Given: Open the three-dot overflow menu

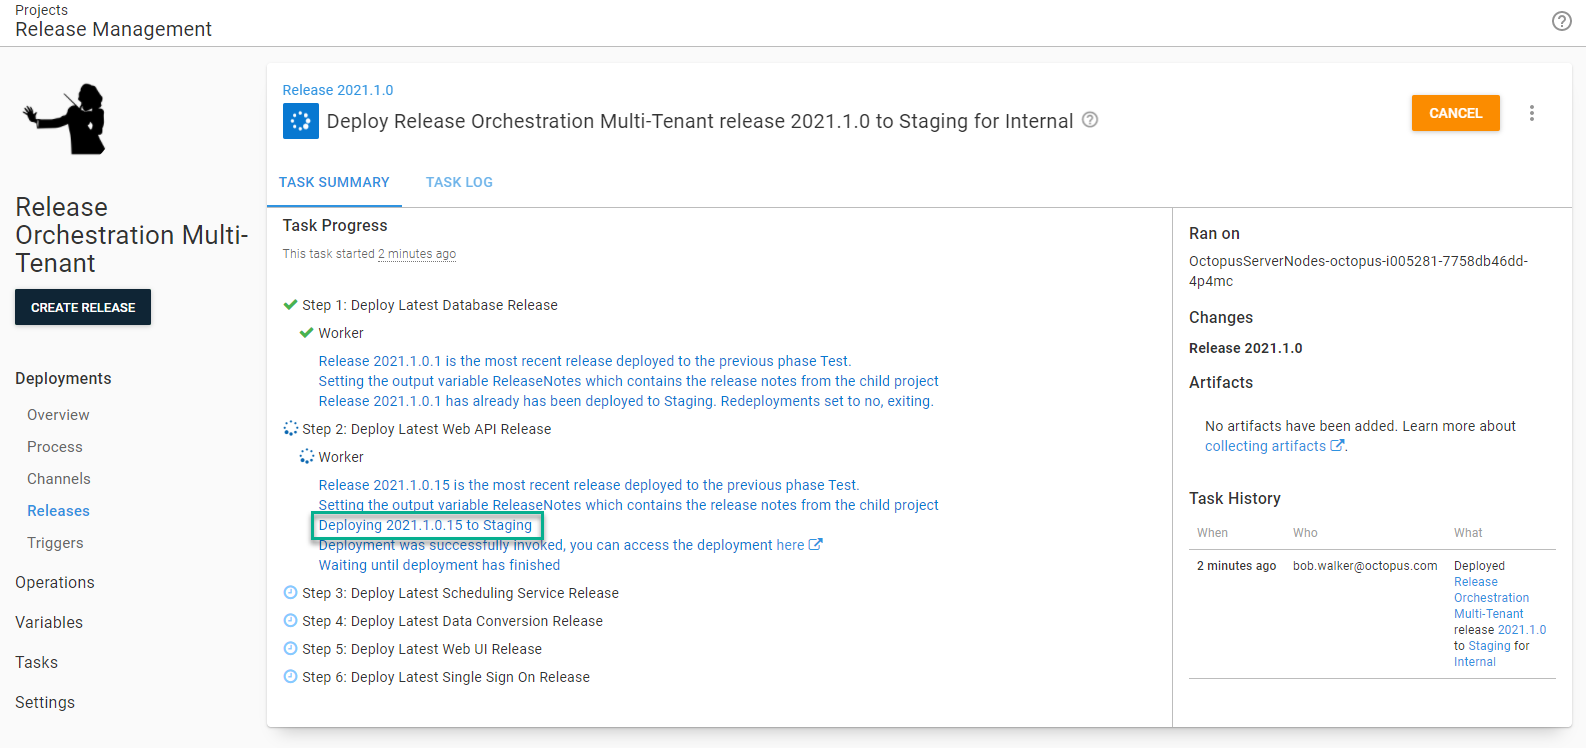Looking at the screenshot, I should tap(1531, 113).
